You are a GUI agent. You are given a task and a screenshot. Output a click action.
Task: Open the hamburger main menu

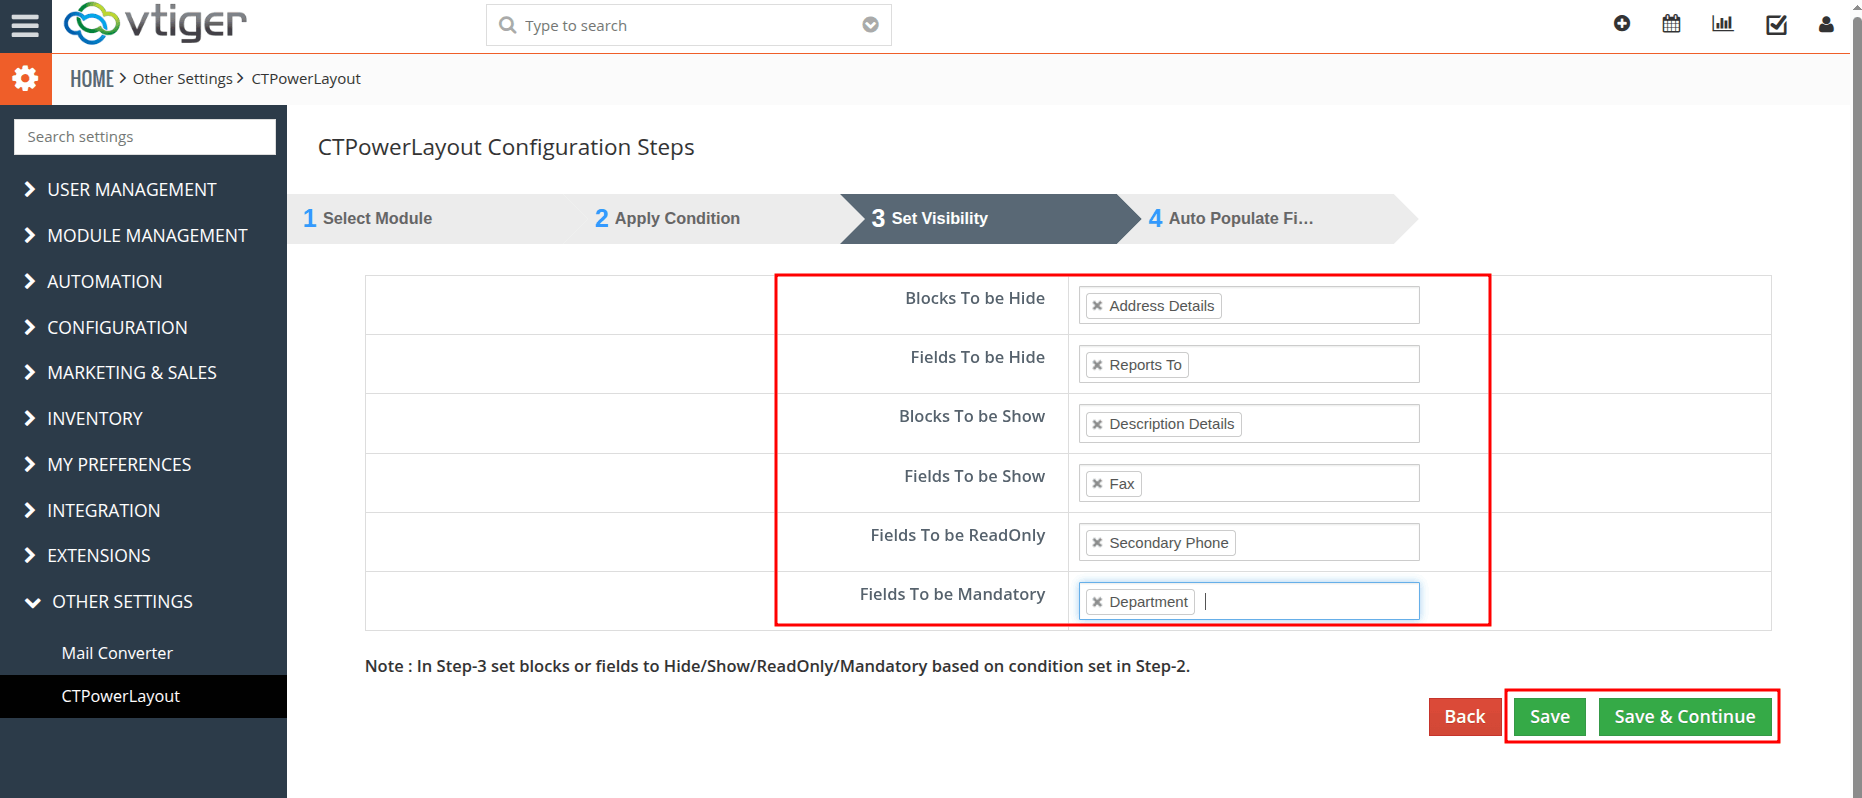(x=25, y=25)
